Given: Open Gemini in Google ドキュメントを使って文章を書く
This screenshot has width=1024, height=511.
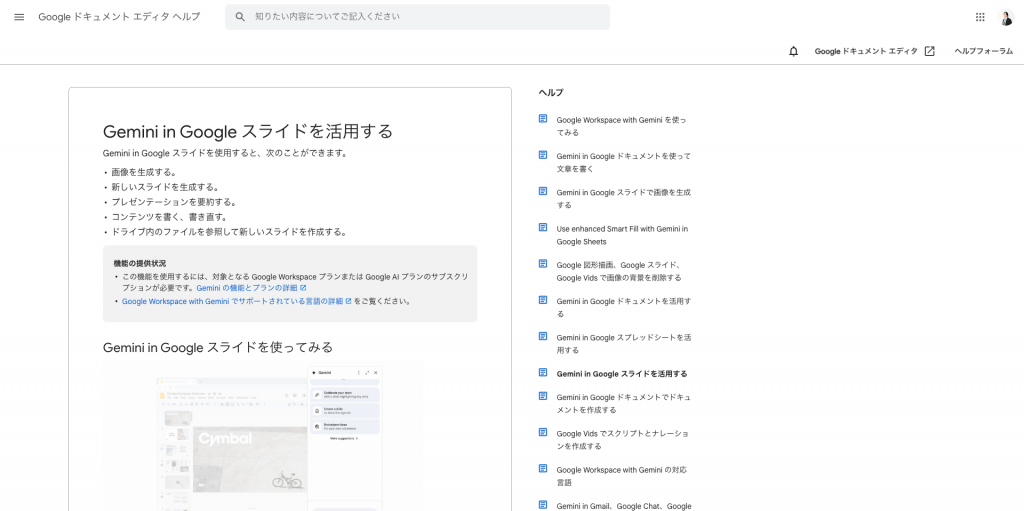Looking at the screenshot, I should pos(623,162).
